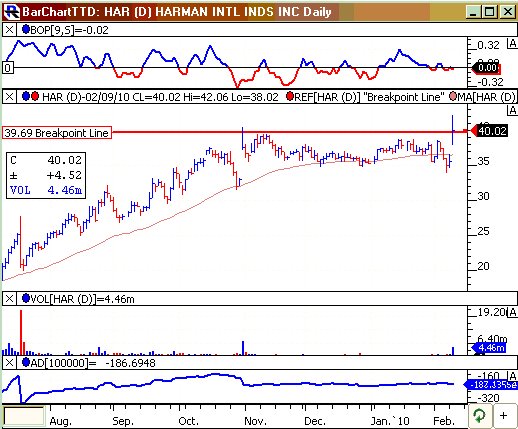The height and width of the screenshot is (429, 518).
Task: Click the BarChartTTD app icon in title bar
Action: coord(12,12)
